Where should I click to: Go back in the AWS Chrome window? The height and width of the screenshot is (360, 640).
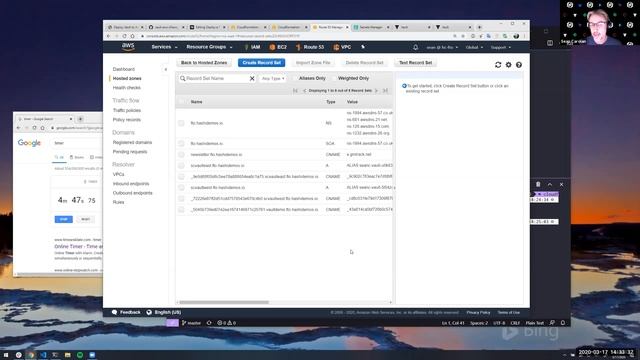tap(109, 36)
